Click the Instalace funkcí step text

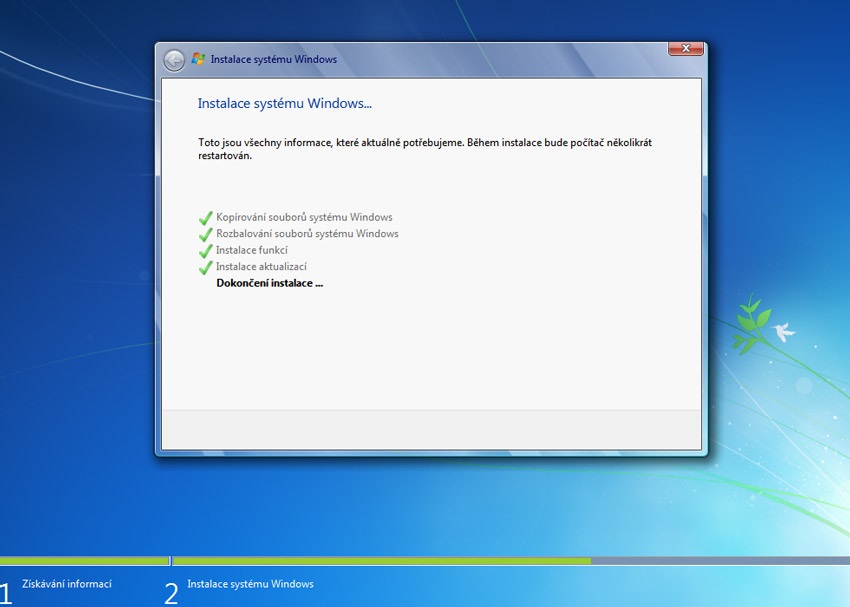coord(252,250)
